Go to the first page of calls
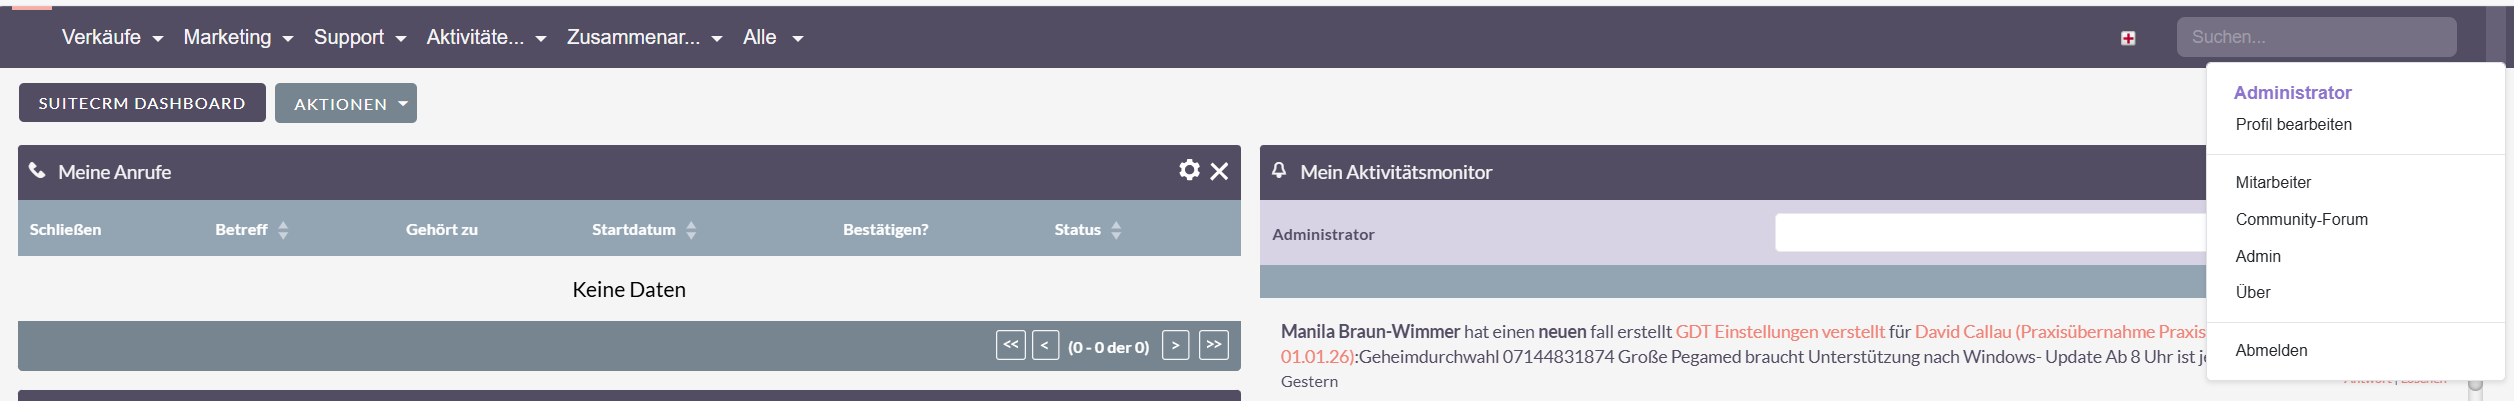2514x401 pixels. [1010, 345]
